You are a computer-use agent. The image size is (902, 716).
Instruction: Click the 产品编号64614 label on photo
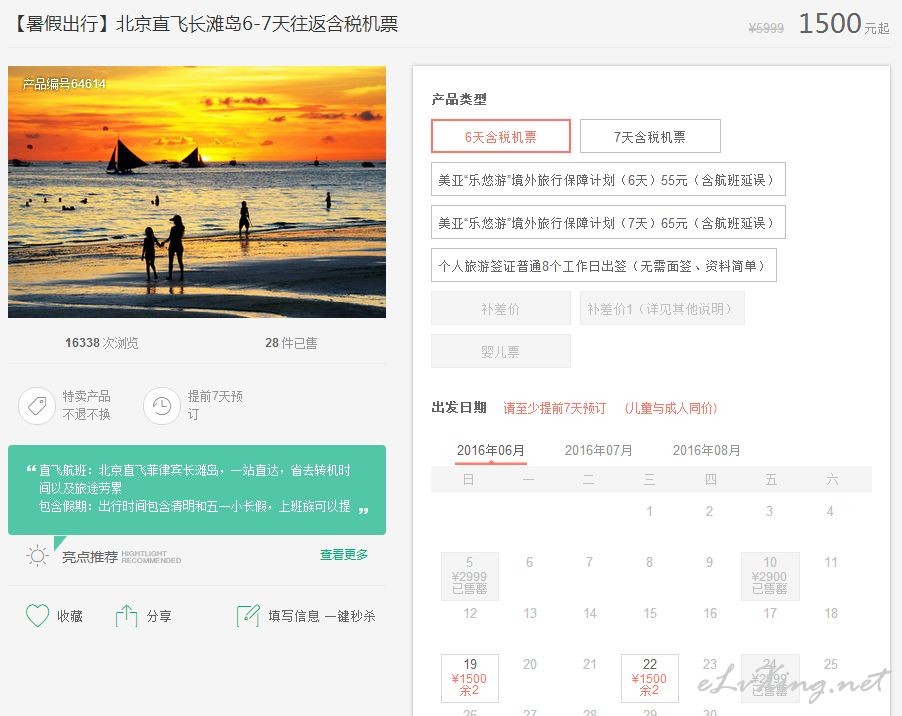(64, 84)
